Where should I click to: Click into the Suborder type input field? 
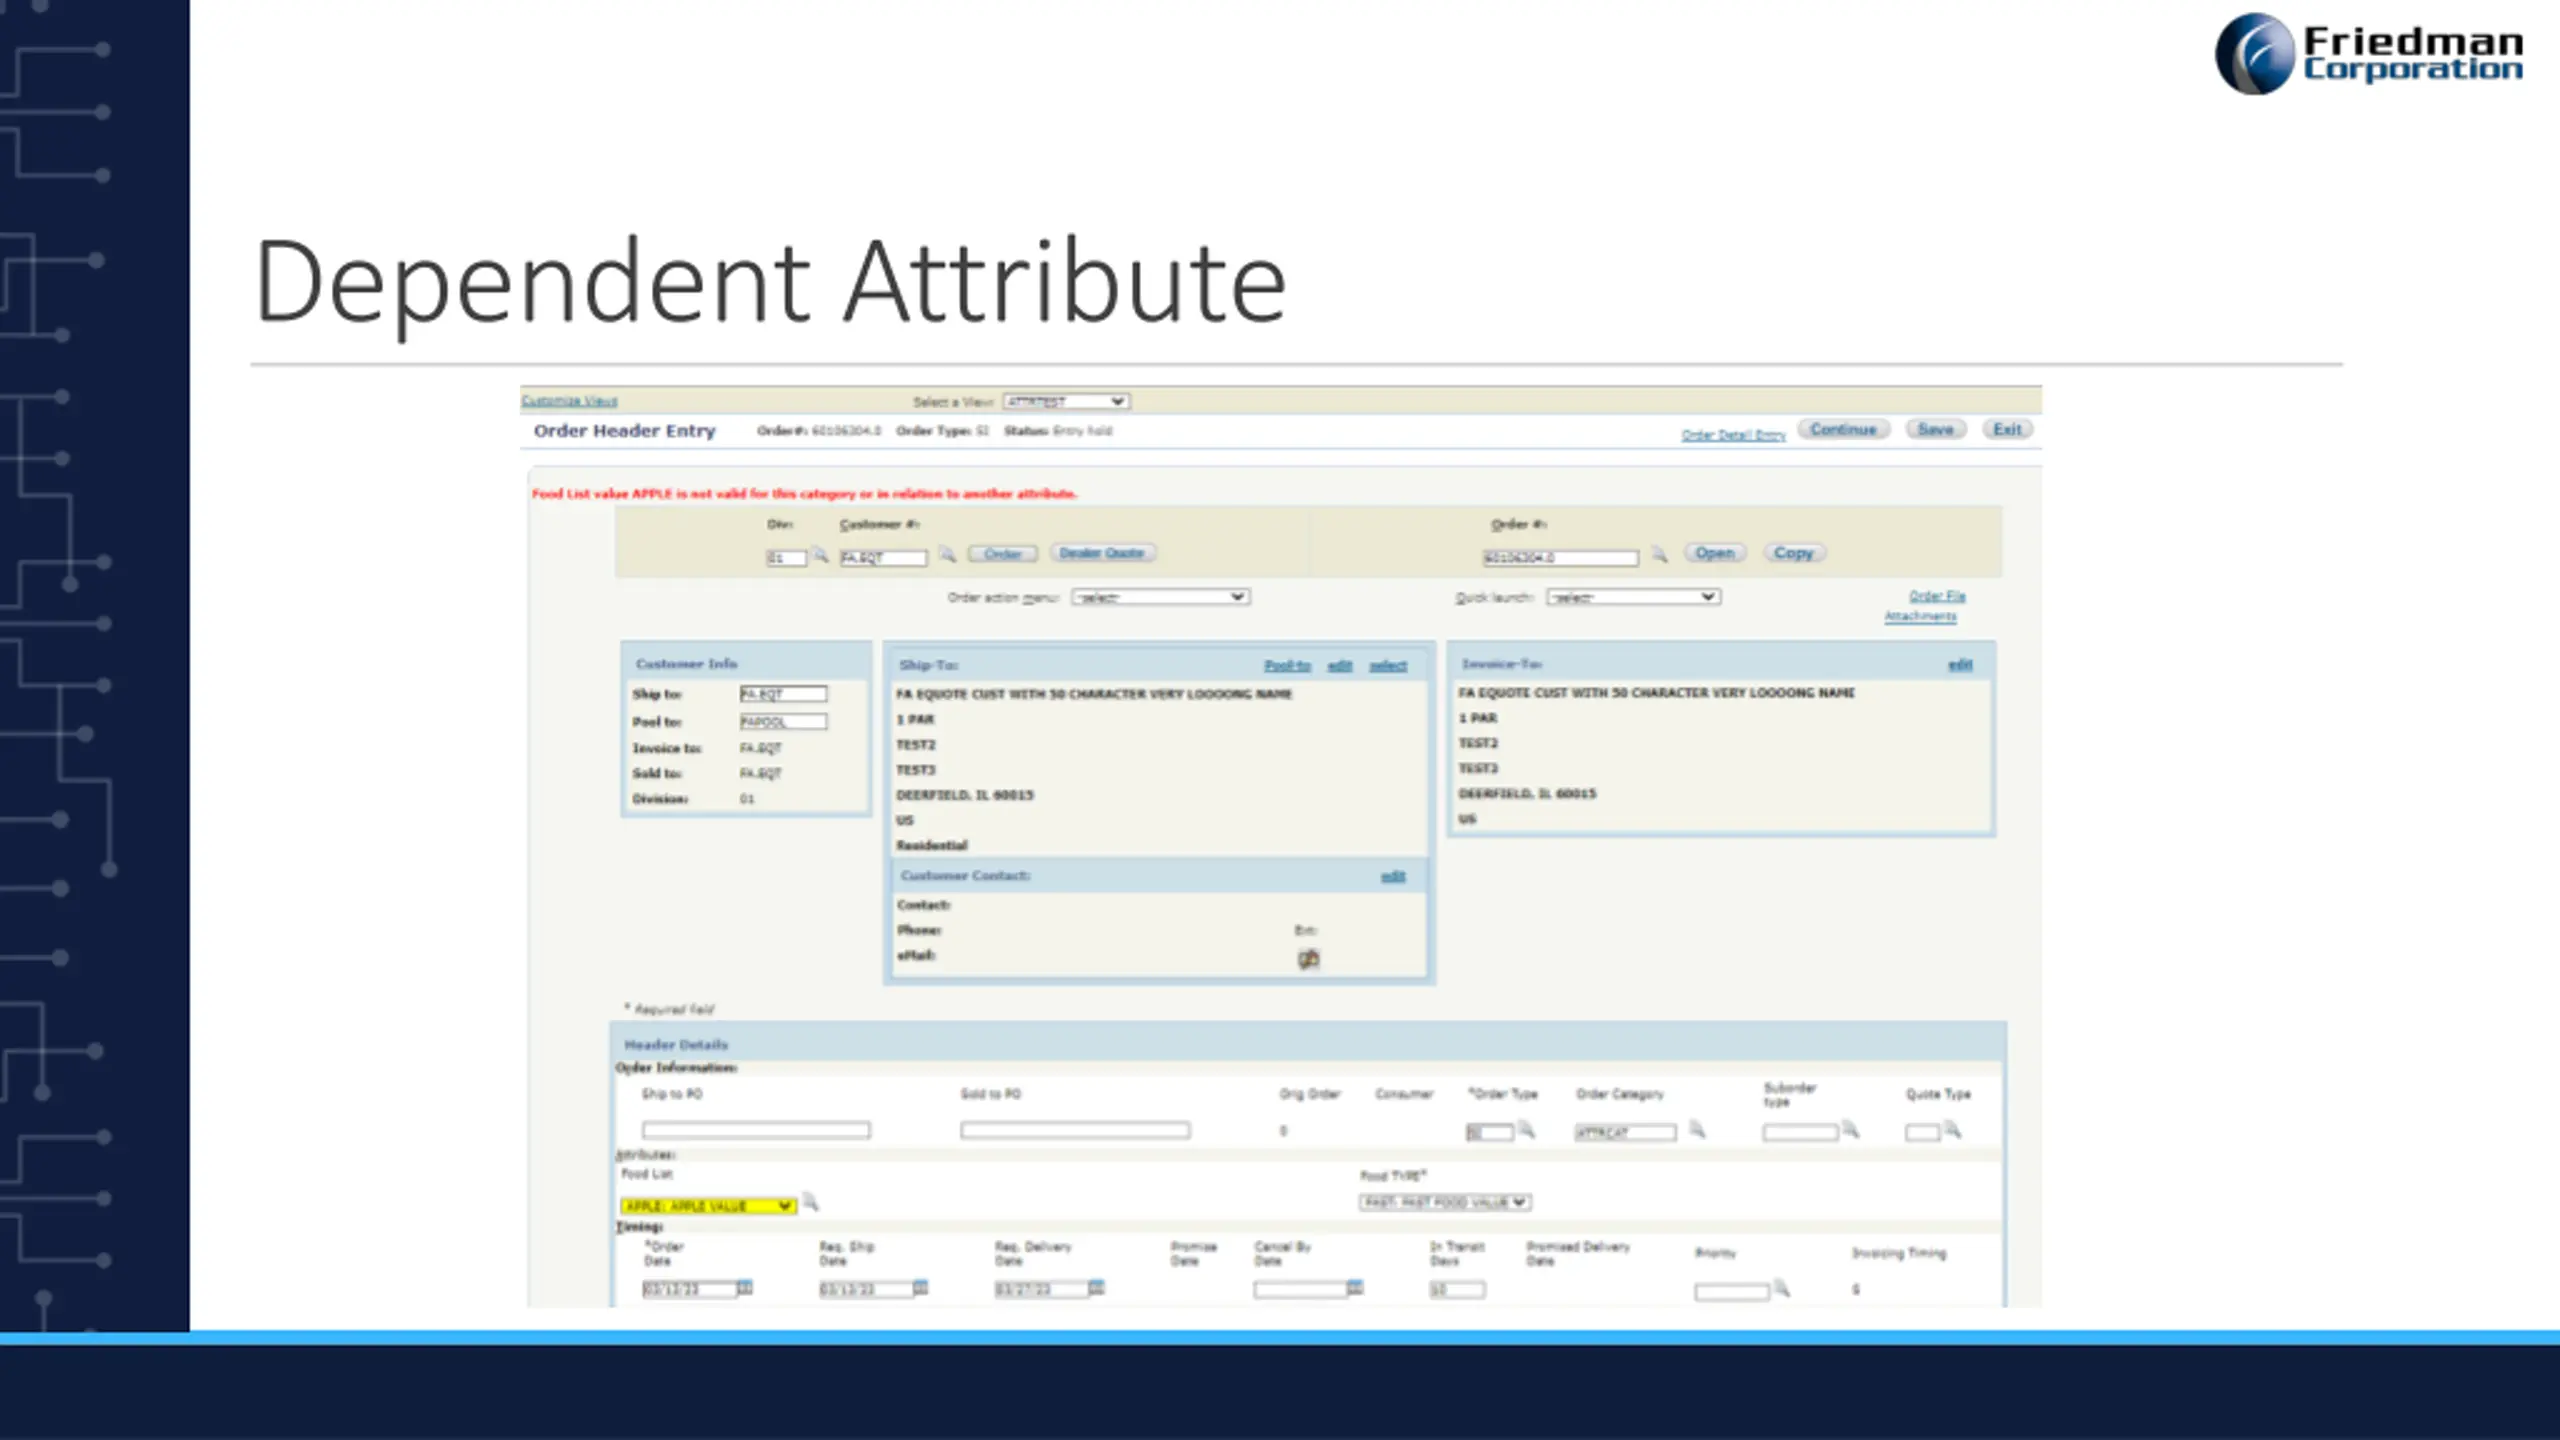click(x=1800, y=1133)
